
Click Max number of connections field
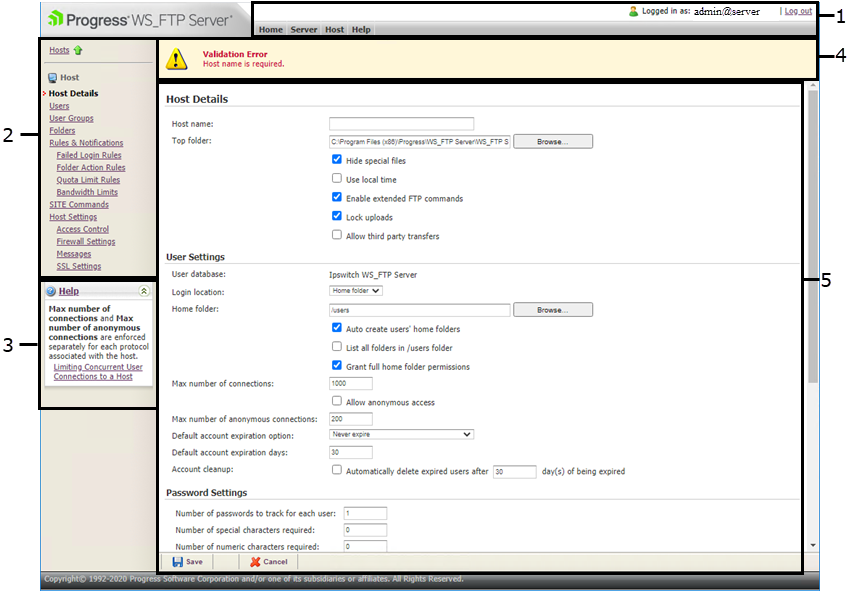[351, 383]
